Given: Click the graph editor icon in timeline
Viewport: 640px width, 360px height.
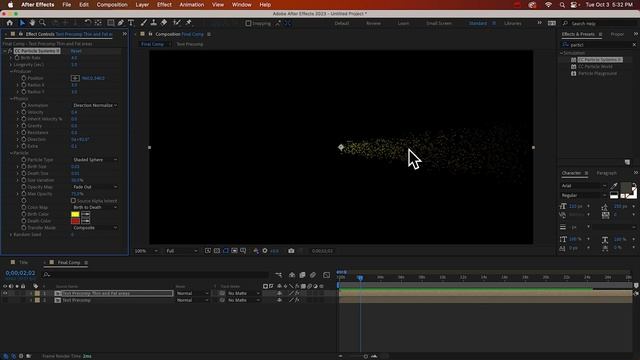Looking at the screenshot, I should pyautogui.click(x=327, y=275).
